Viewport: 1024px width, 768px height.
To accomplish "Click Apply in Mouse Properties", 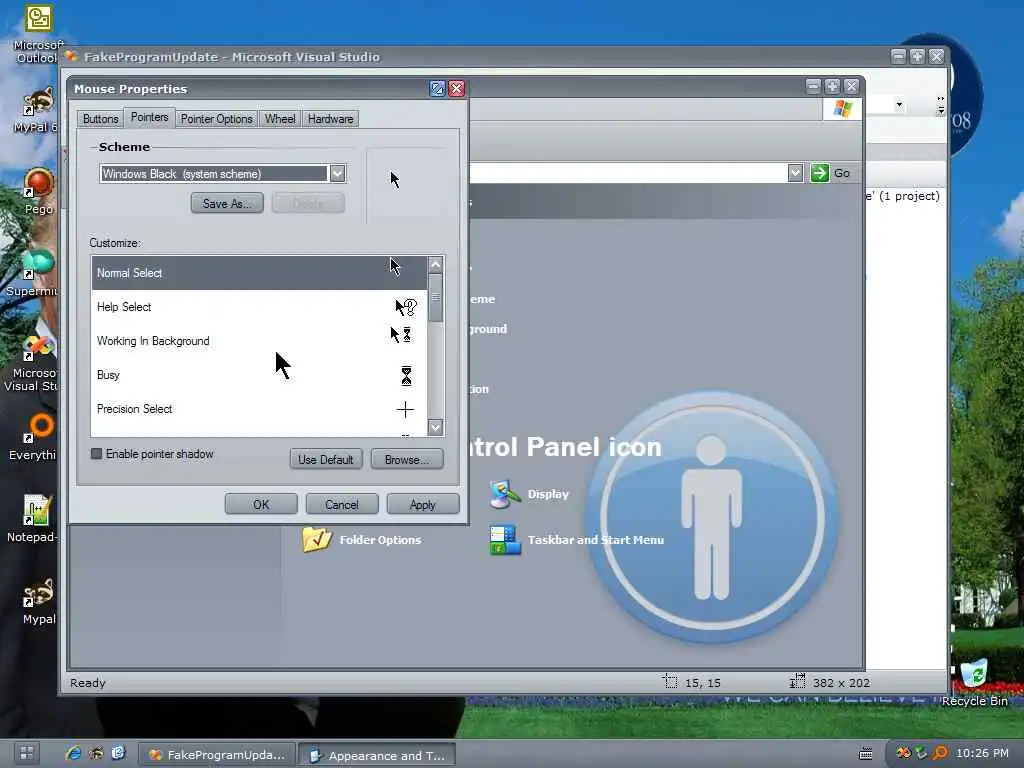I will click(x=423, y=504).
